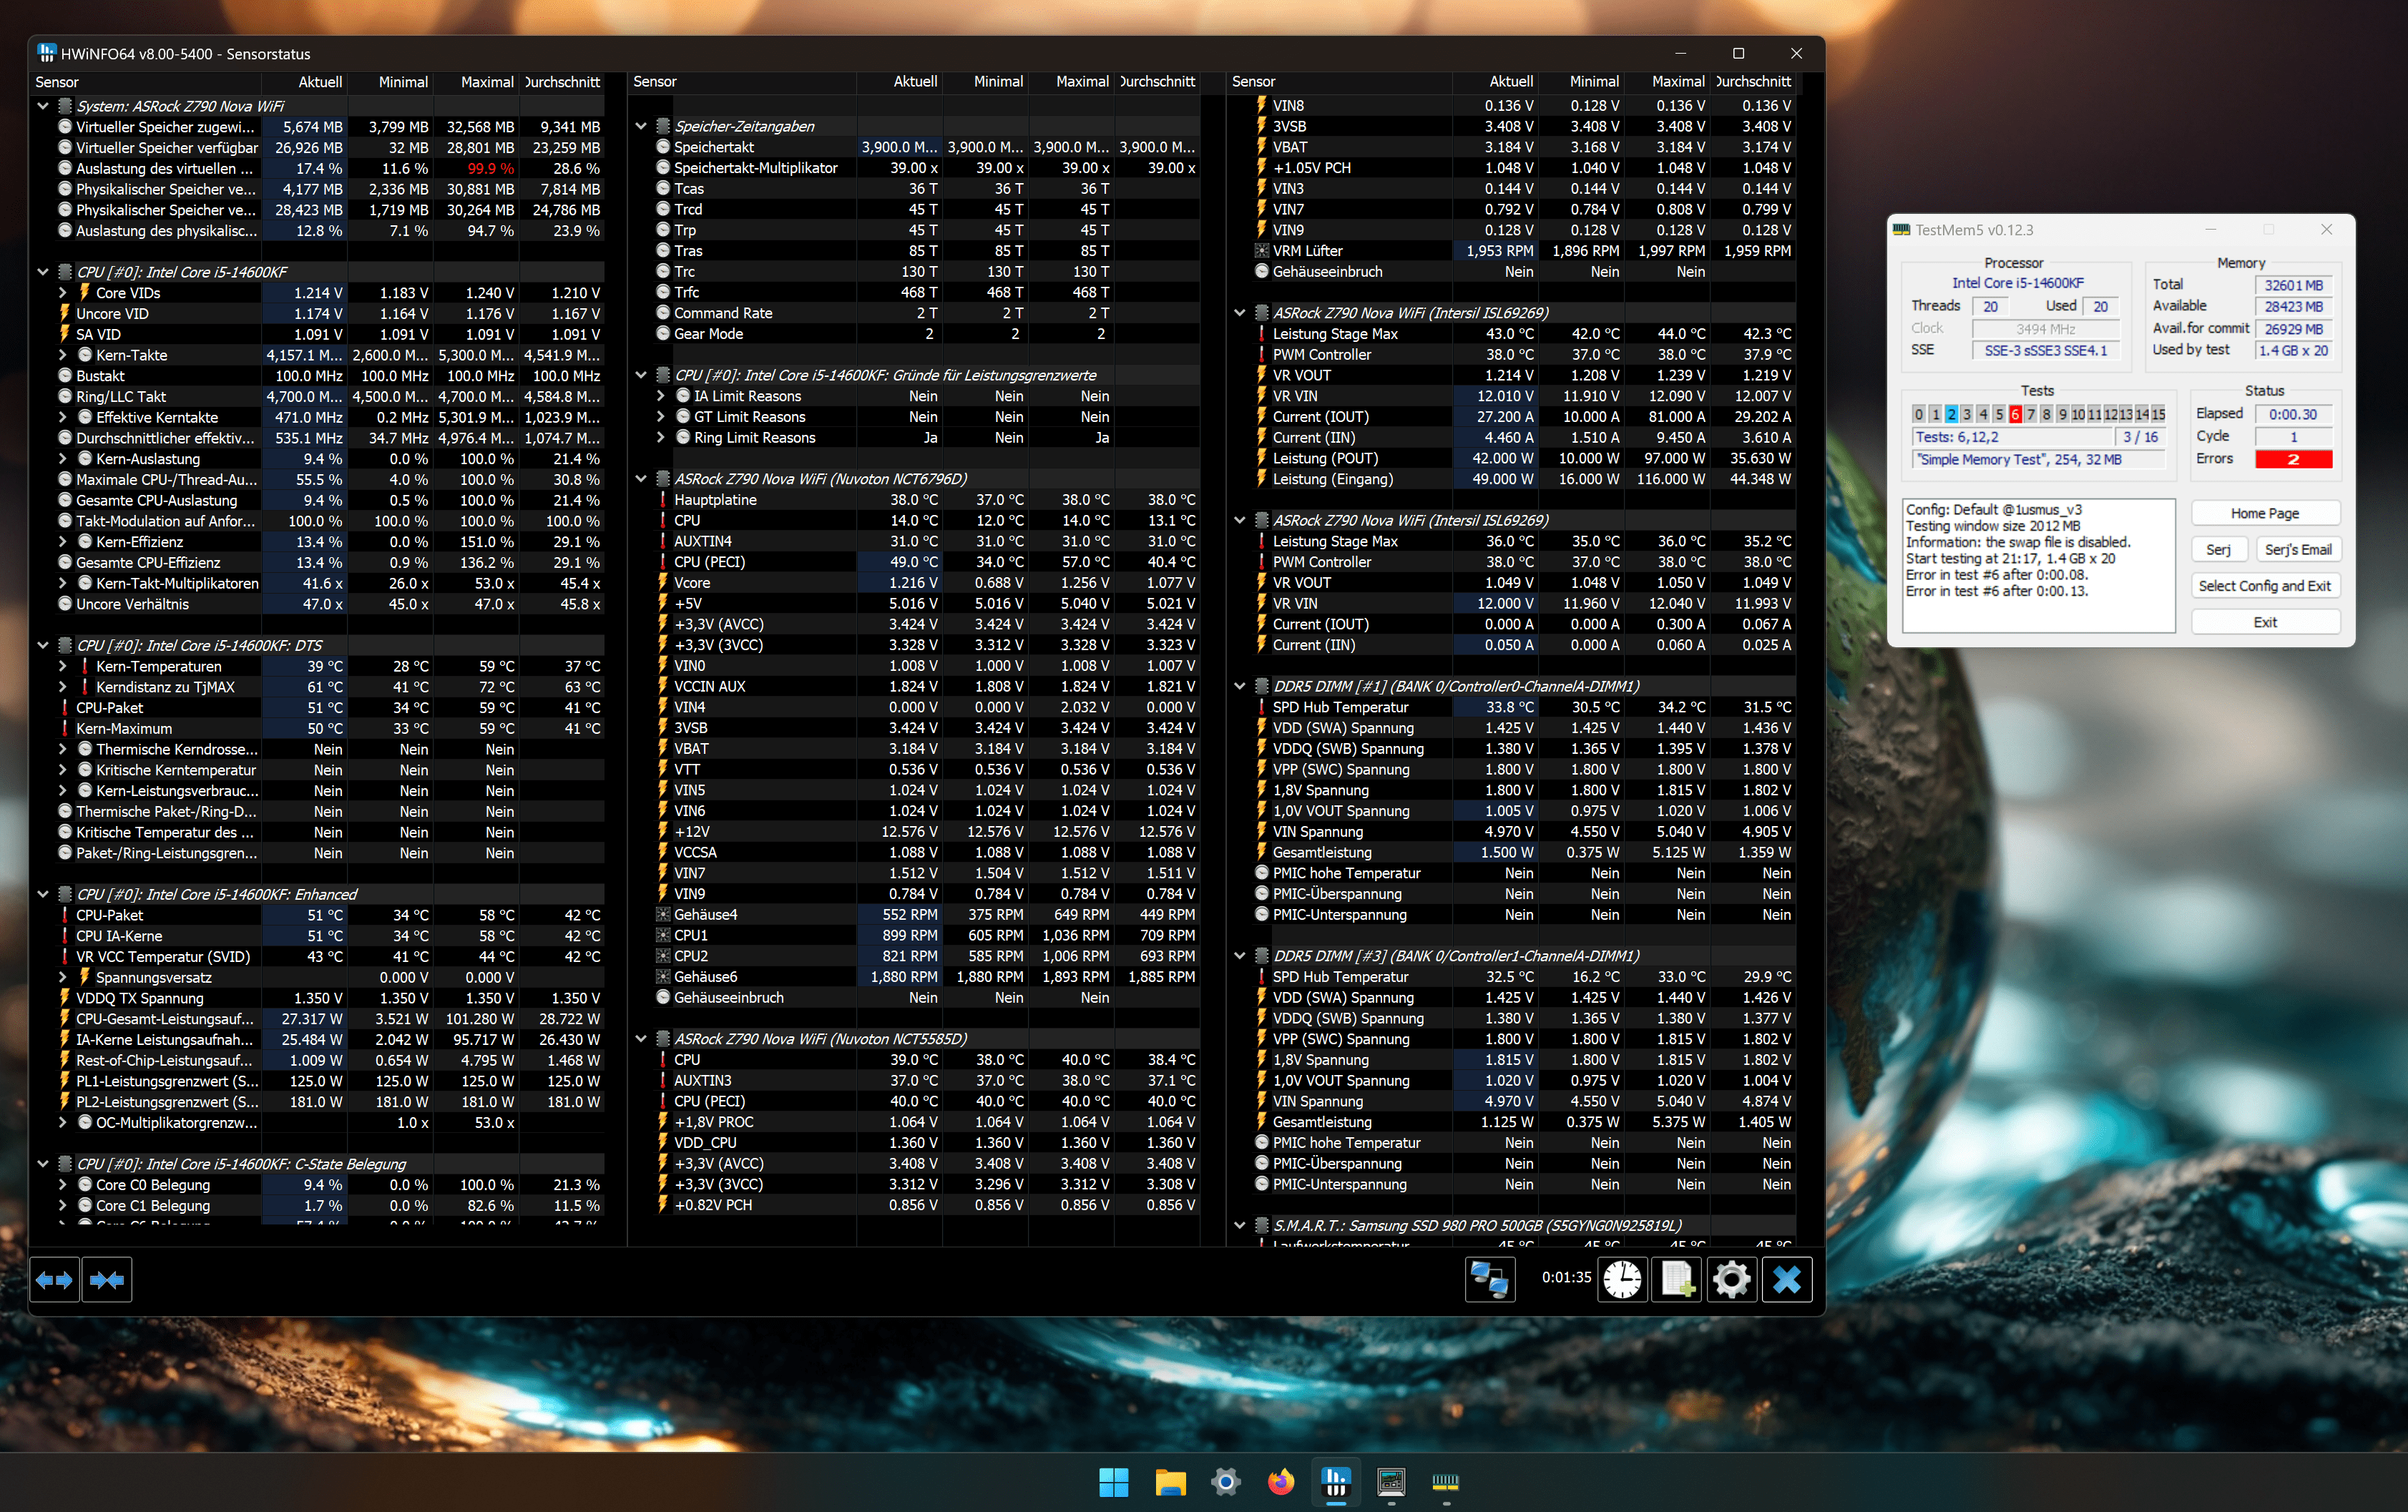Viewport: 2408px width, 1512px height.
Task: Switch to HWiNFO taskbar icon
Action: 1336,1482
